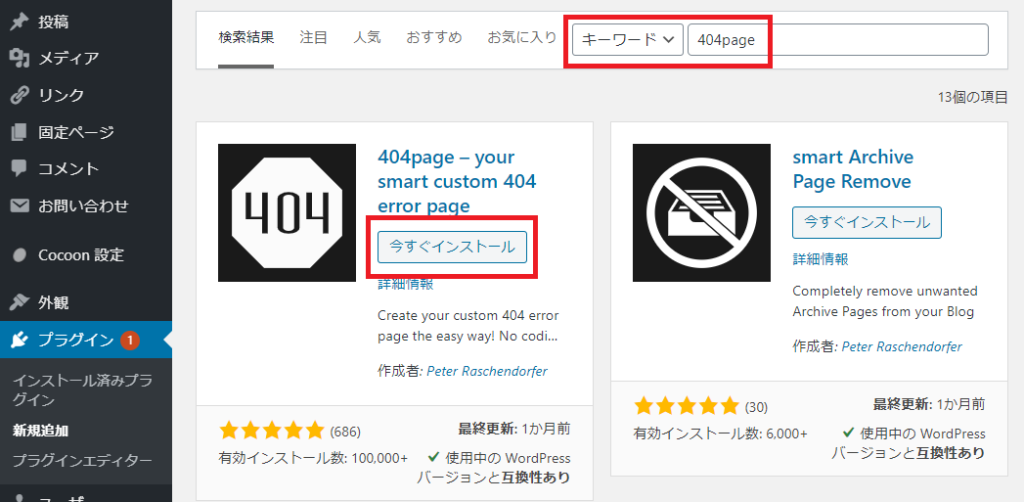This screenshot has height=502, width=1024.
Task: Click the star rating on the 404page card
Action: (272, 430)
